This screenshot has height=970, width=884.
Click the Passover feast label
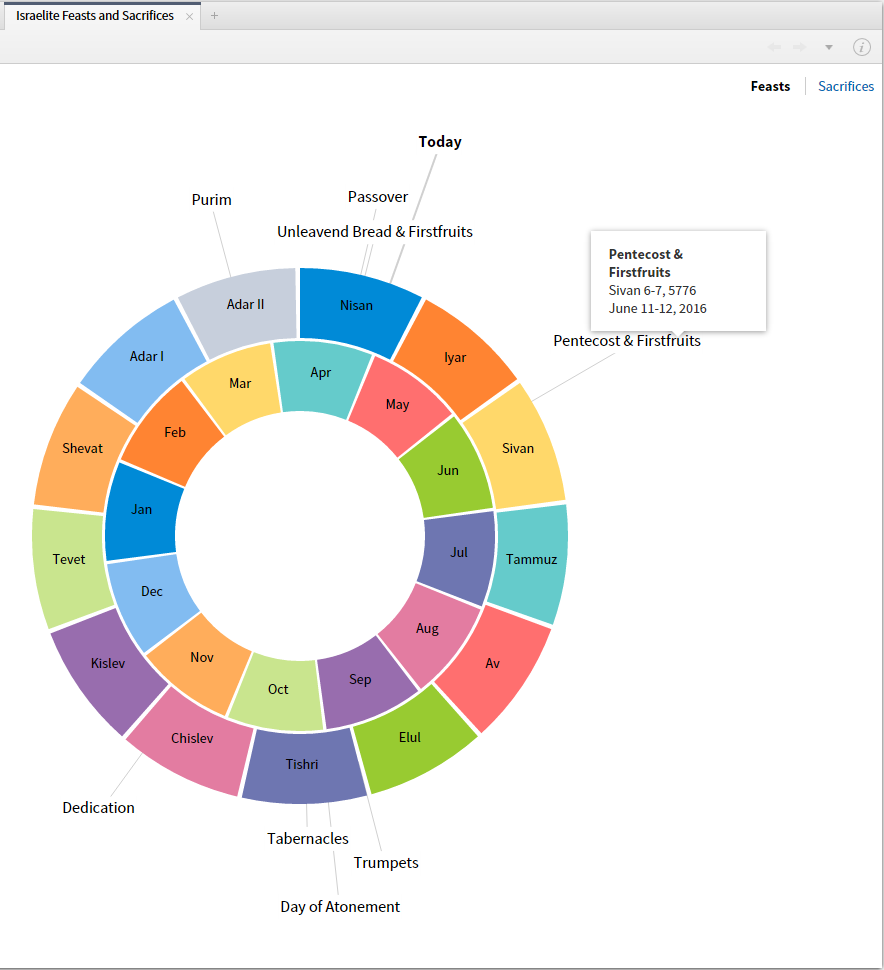[x=378, y=197]
